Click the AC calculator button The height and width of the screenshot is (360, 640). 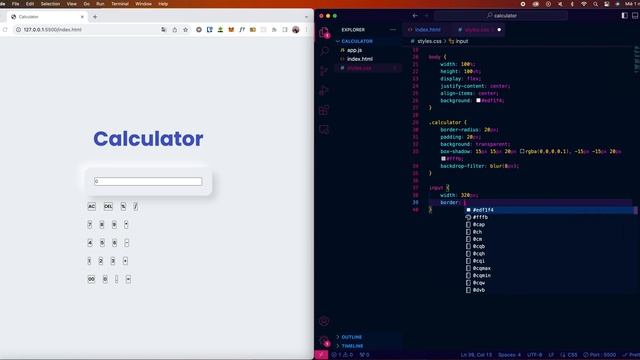pos(91,207)
